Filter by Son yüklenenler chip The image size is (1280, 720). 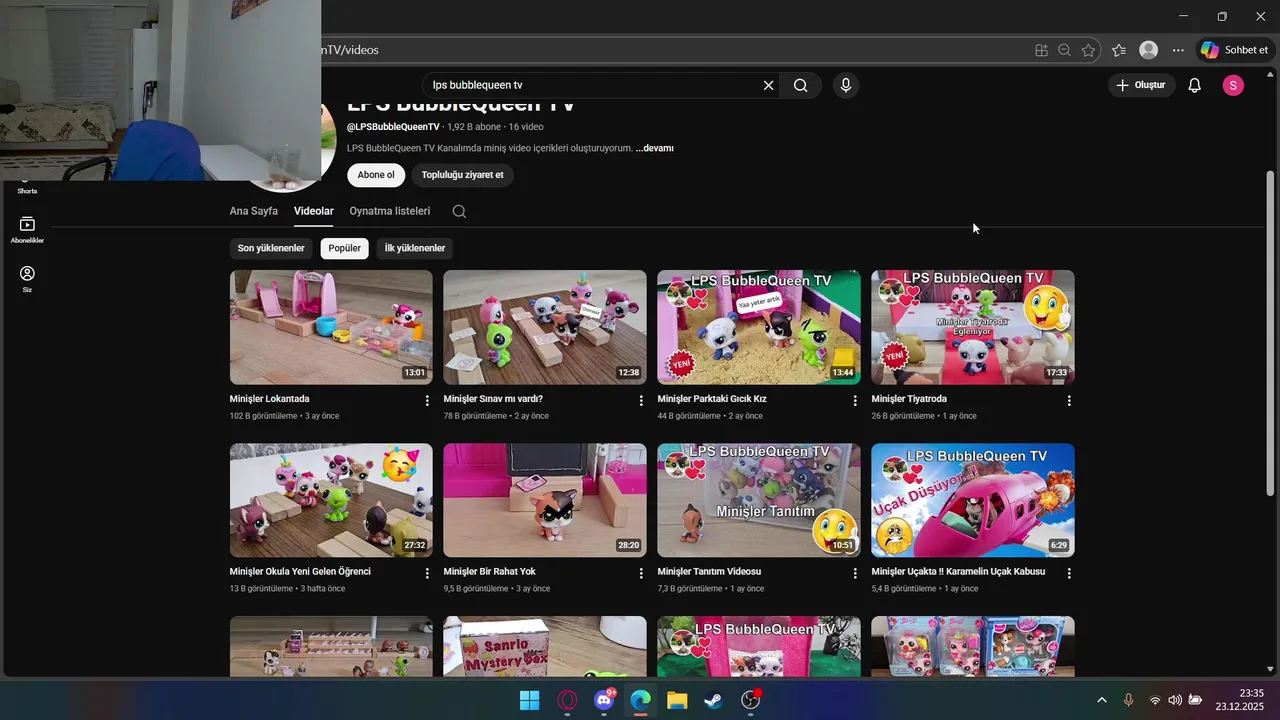[x=271, y=248]
